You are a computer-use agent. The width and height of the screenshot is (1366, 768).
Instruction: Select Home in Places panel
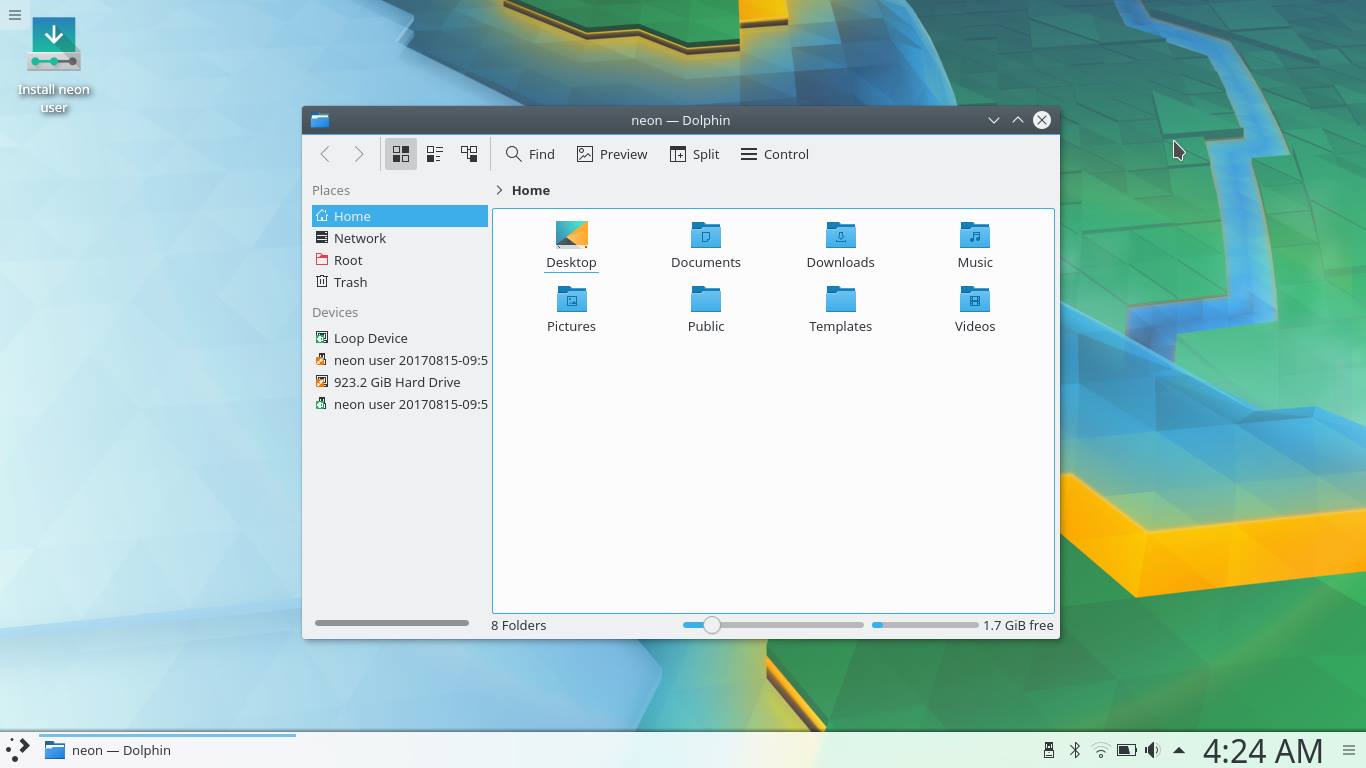tap(400, 216)
